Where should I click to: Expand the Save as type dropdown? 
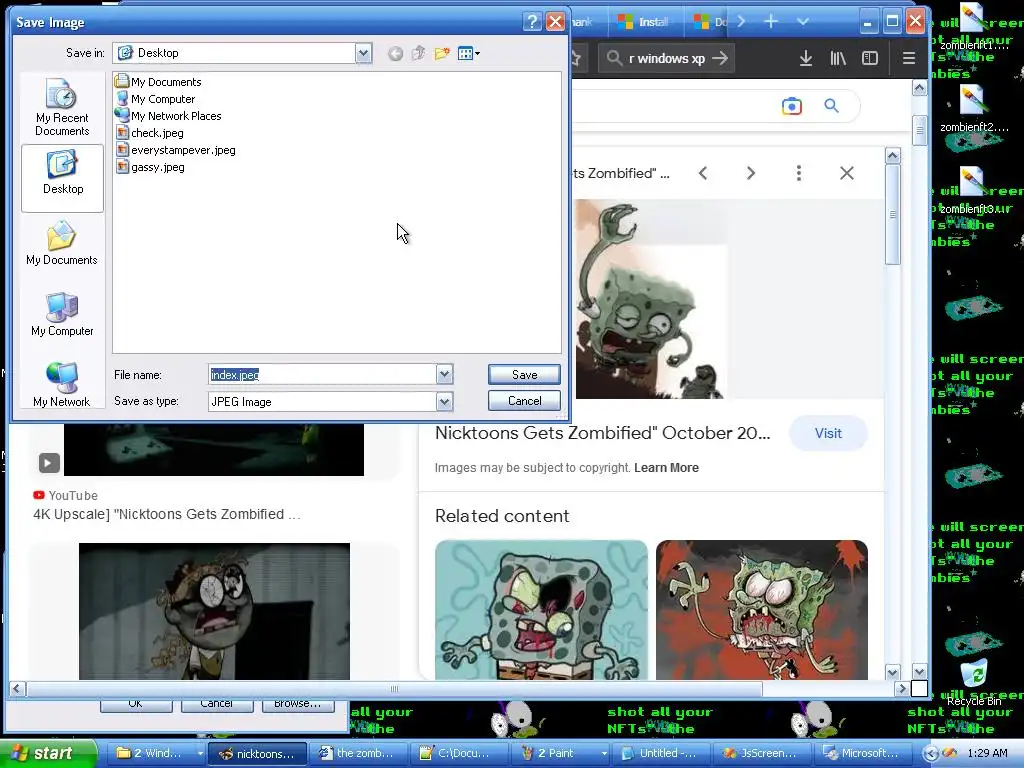[444, 401]
